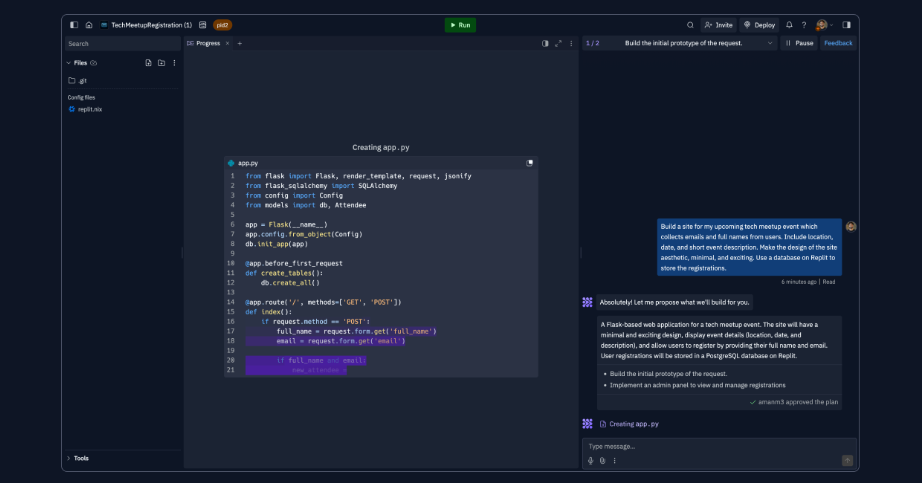
Task: Create a new file with the add-file icon
Action: coord(148,62)
